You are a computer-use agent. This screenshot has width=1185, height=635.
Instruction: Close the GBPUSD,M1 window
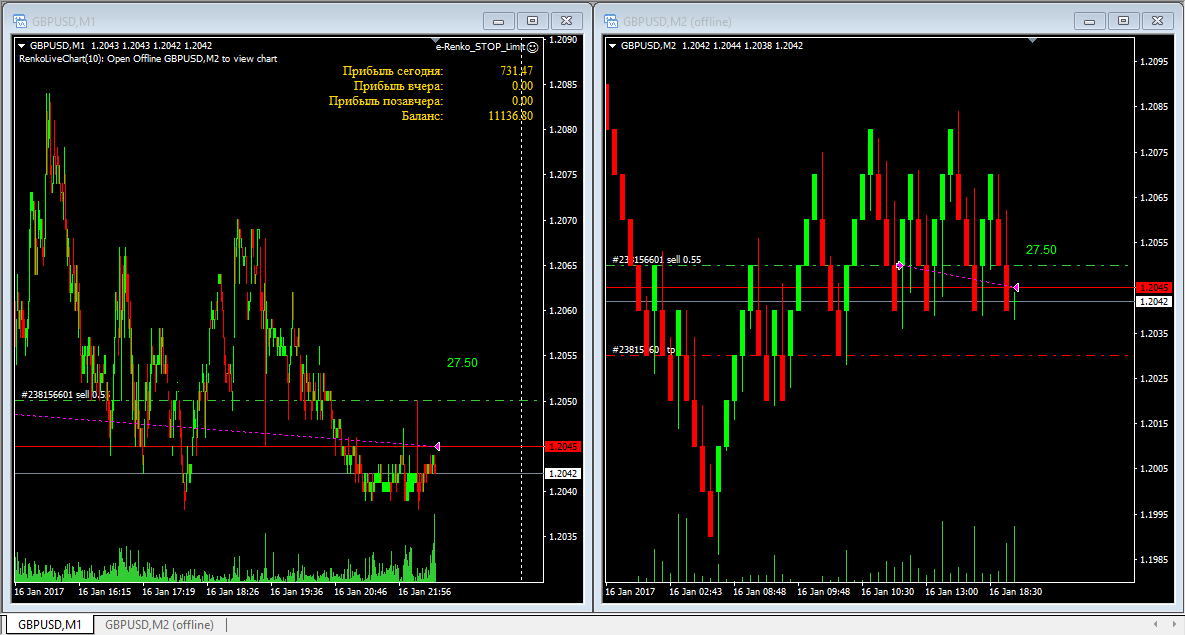pyautogui.click(x=567, y=21)
